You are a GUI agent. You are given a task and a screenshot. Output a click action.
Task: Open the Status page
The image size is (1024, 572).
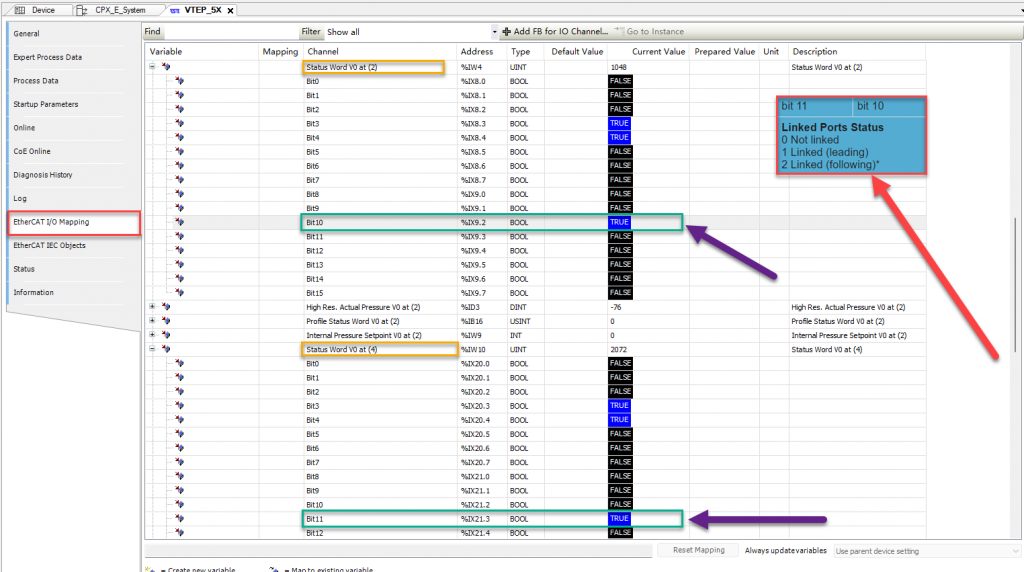(24, 268)
